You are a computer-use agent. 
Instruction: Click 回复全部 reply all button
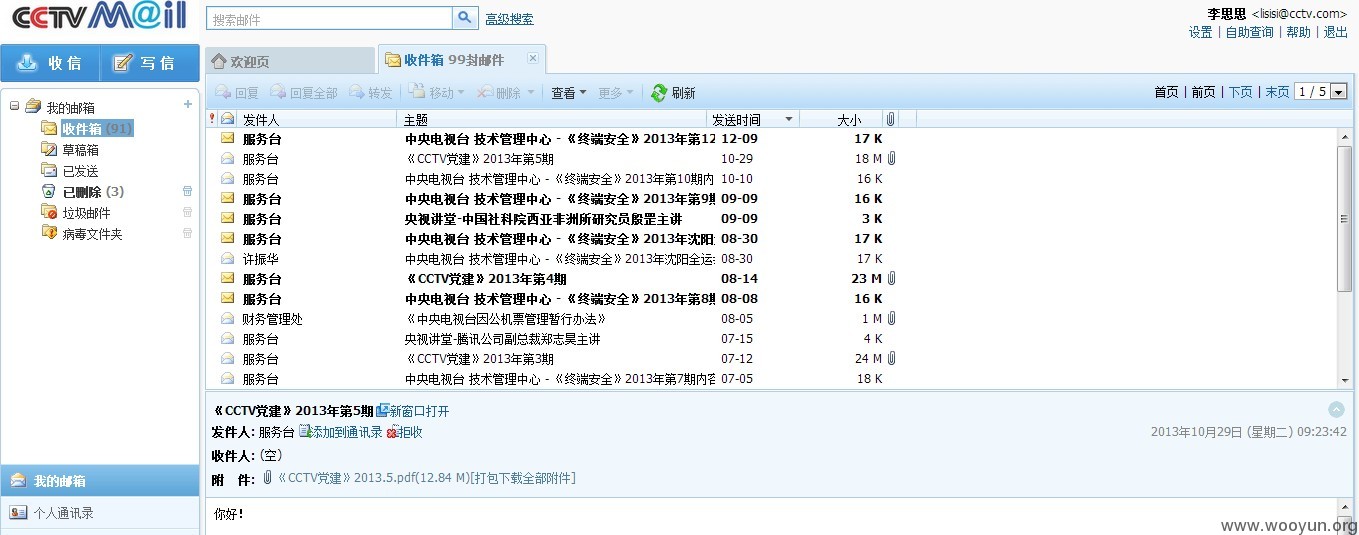point(304,93)
